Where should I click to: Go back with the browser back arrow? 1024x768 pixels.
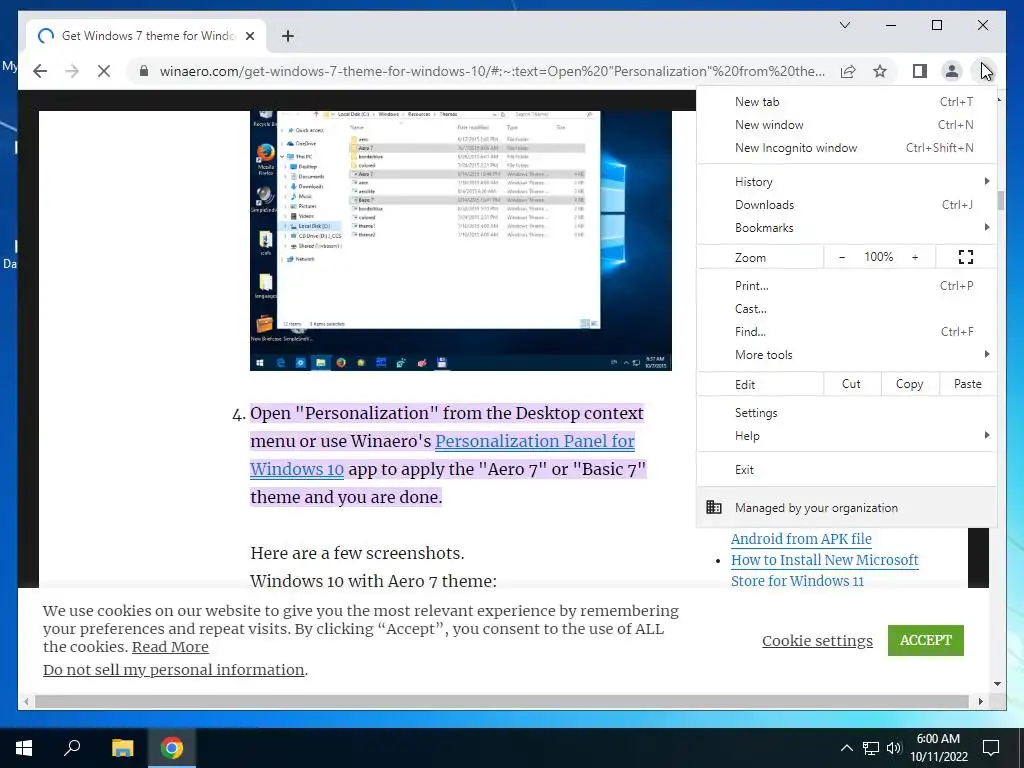click(40, 71)
